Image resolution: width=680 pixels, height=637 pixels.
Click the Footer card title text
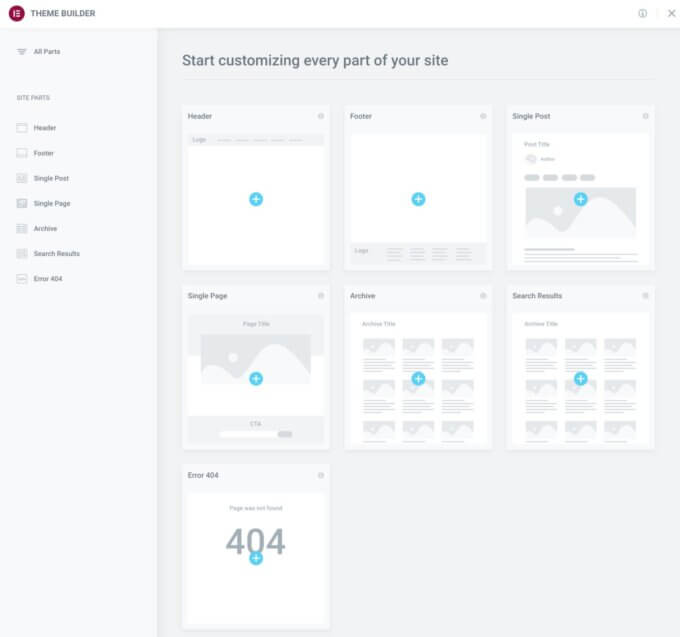coord(361,116)
